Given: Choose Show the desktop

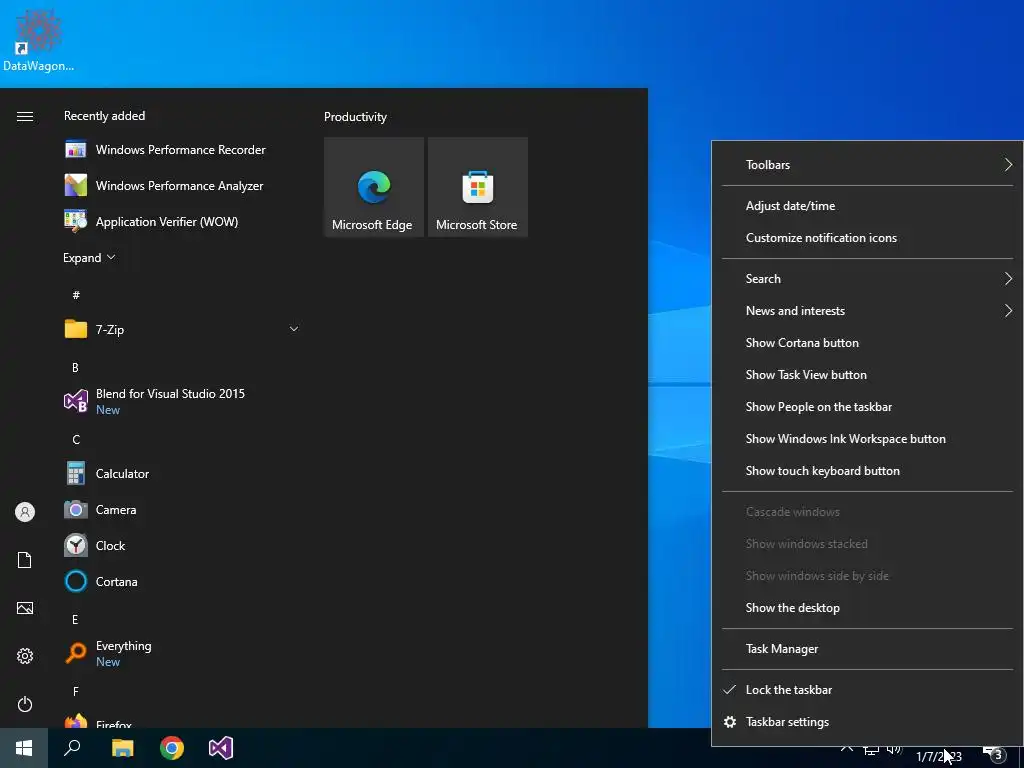Looking at the screenshot, I should (x=867, y=608).
